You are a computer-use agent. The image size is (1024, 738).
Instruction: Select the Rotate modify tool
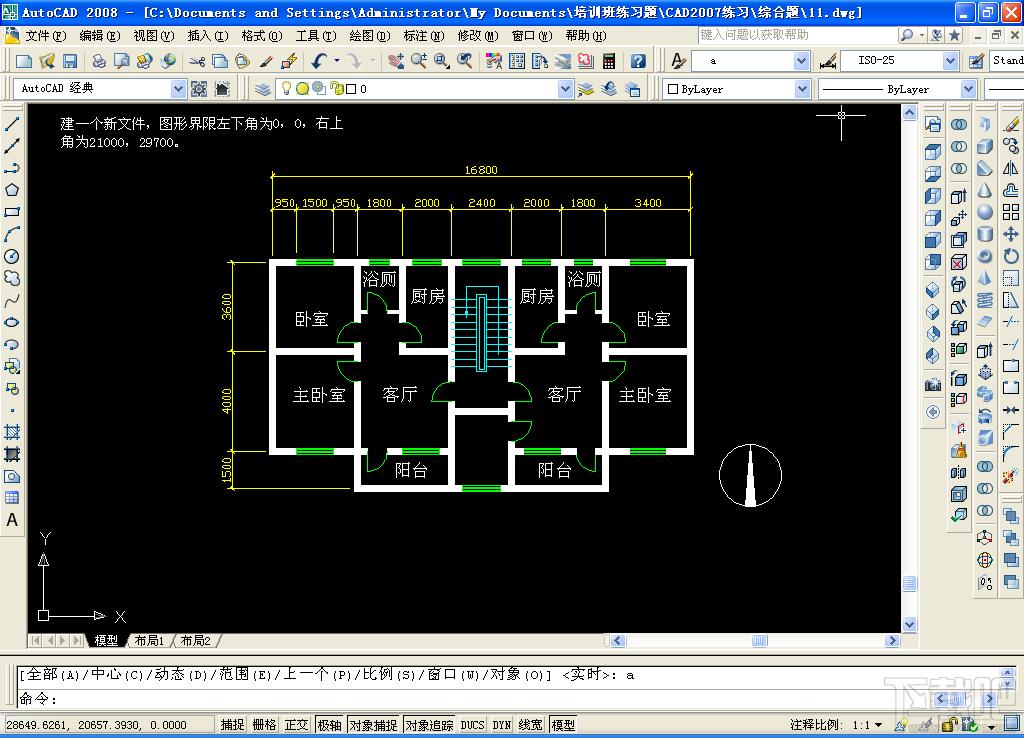pos(1011,256)
